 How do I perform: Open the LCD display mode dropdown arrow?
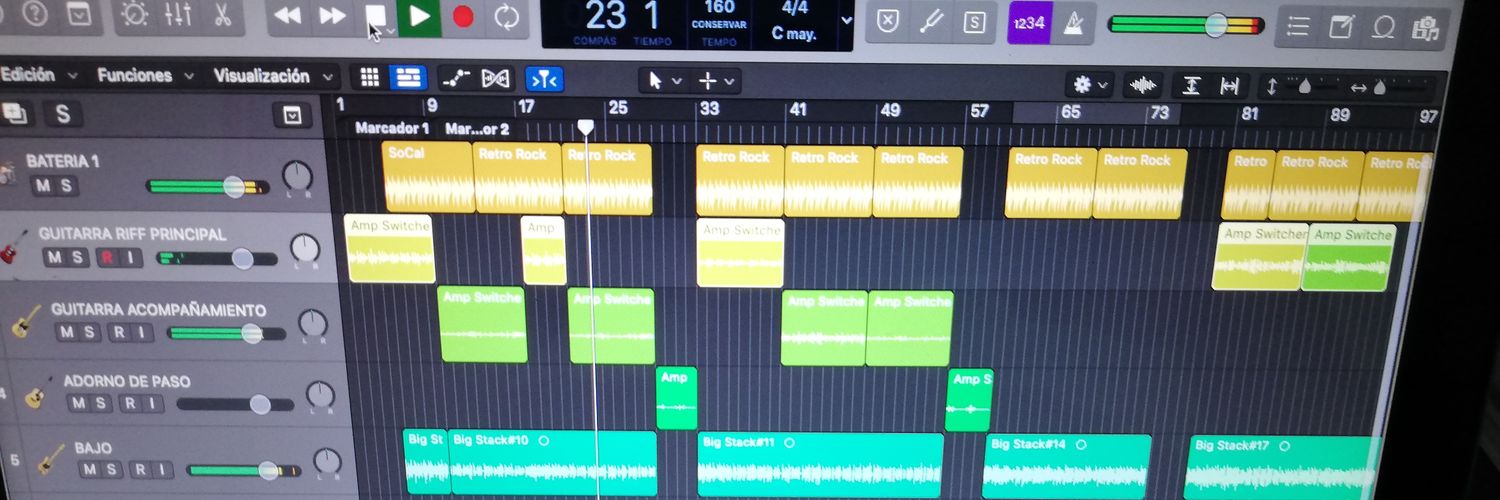click(x=847, y=20)
